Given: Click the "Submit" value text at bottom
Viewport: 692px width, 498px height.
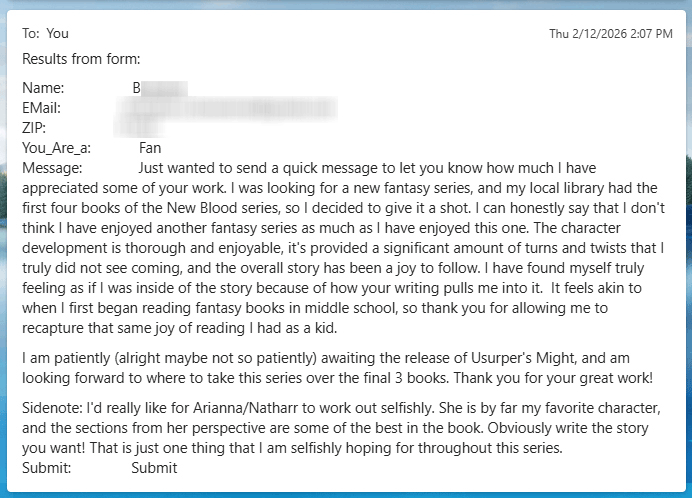Looking at the screenshot, I should (154, 468).
